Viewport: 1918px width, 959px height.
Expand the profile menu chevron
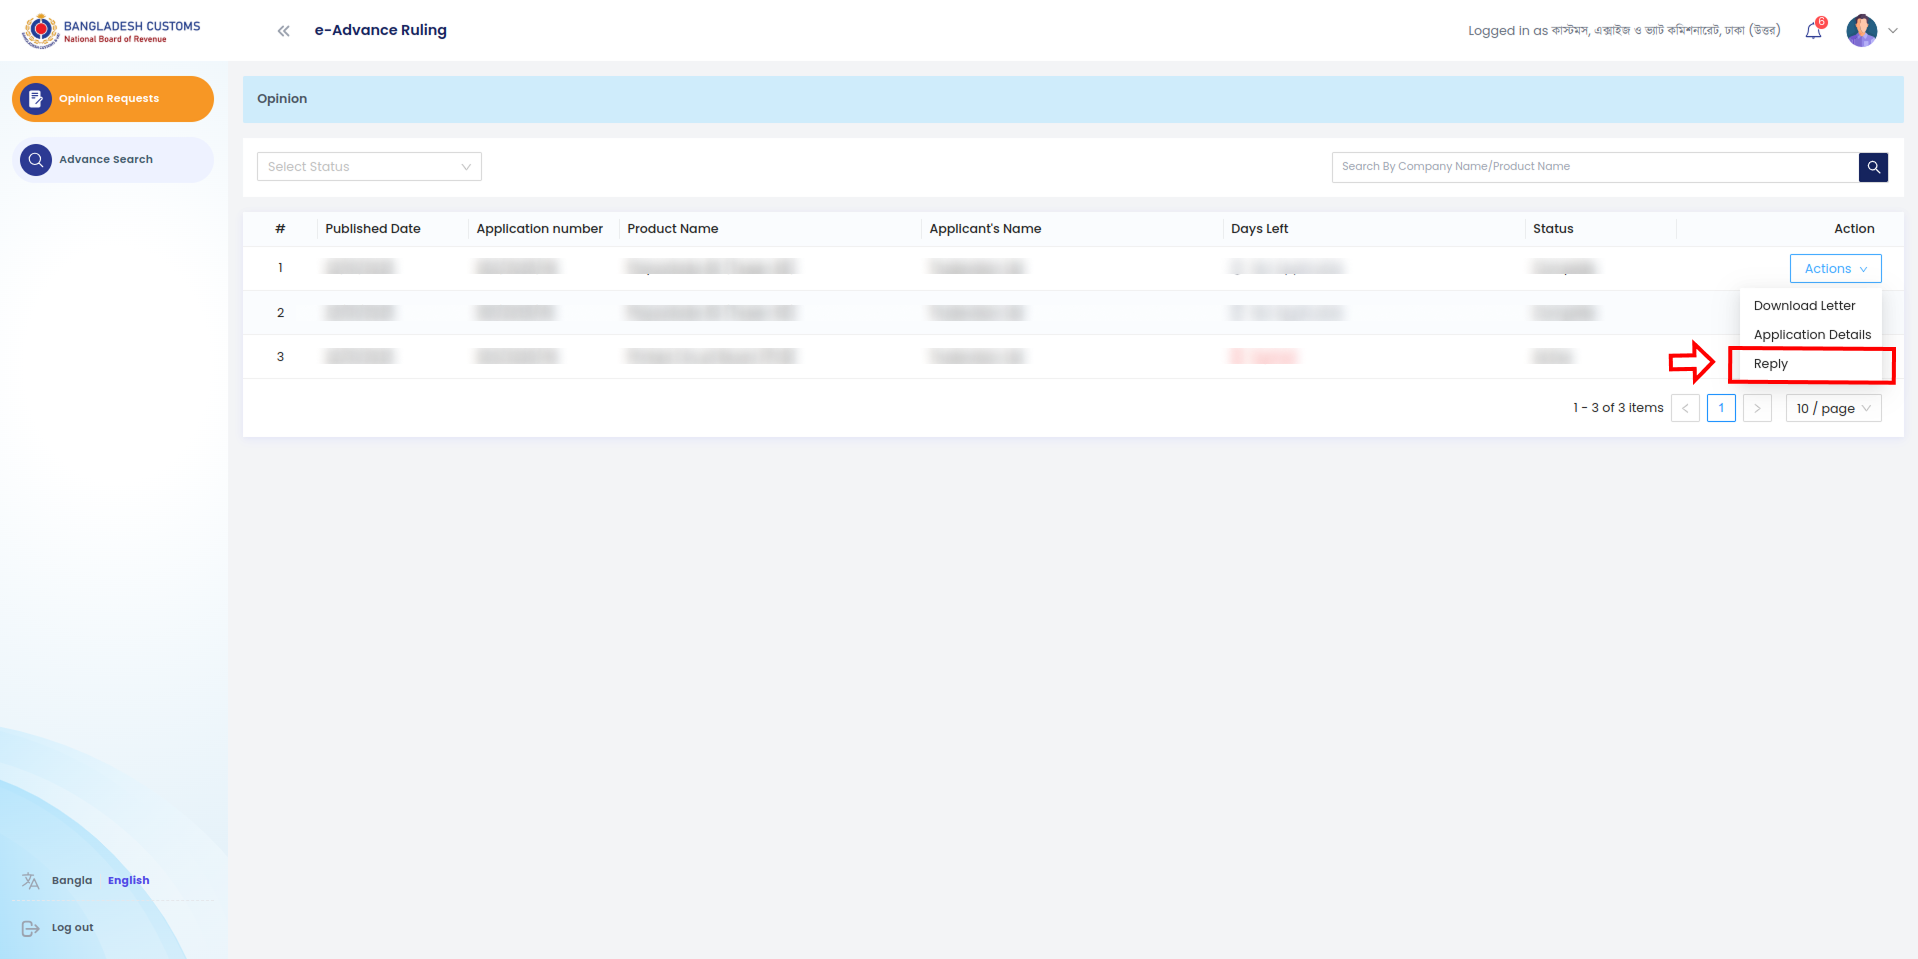1893,31
